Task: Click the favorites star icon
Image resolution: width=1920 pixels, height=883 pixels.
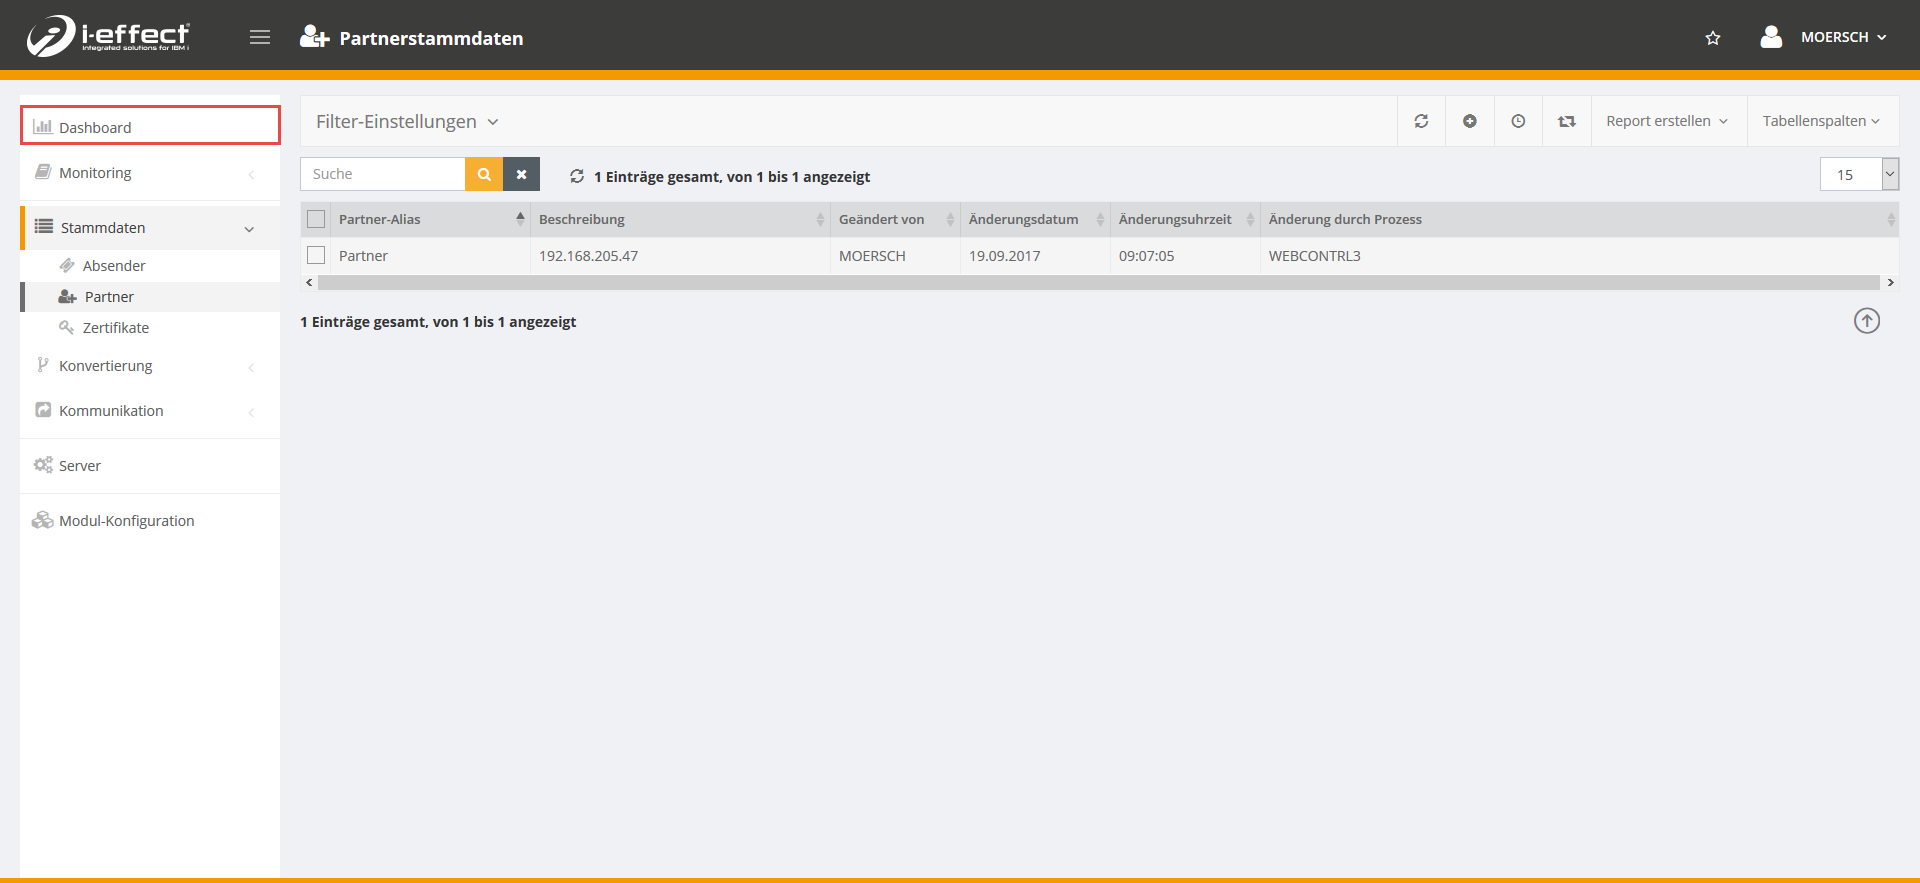Action: [x=1713, y=38]
